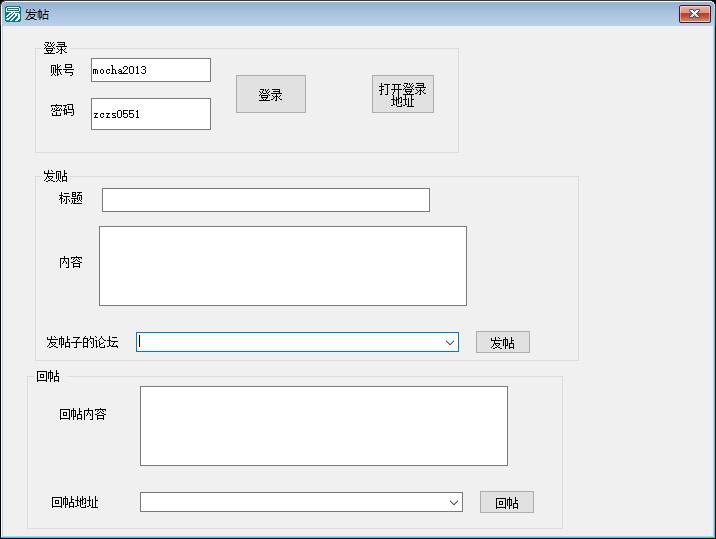Click the 打开登录地址 button
This screenshot has height=539, width=716.
tap(402, 95)
